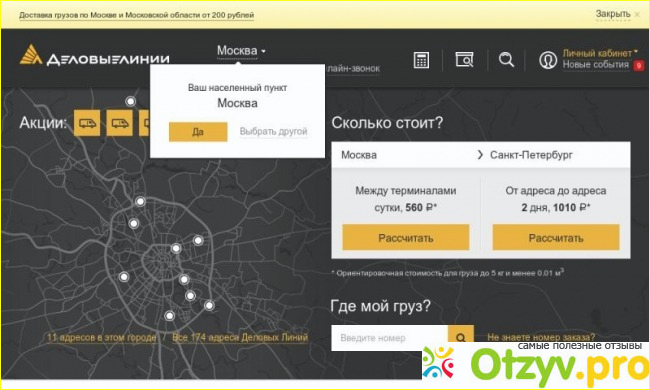Confirm city with the Да button
The height and width of the screenshot is (390, 650).
coord(198,132)
